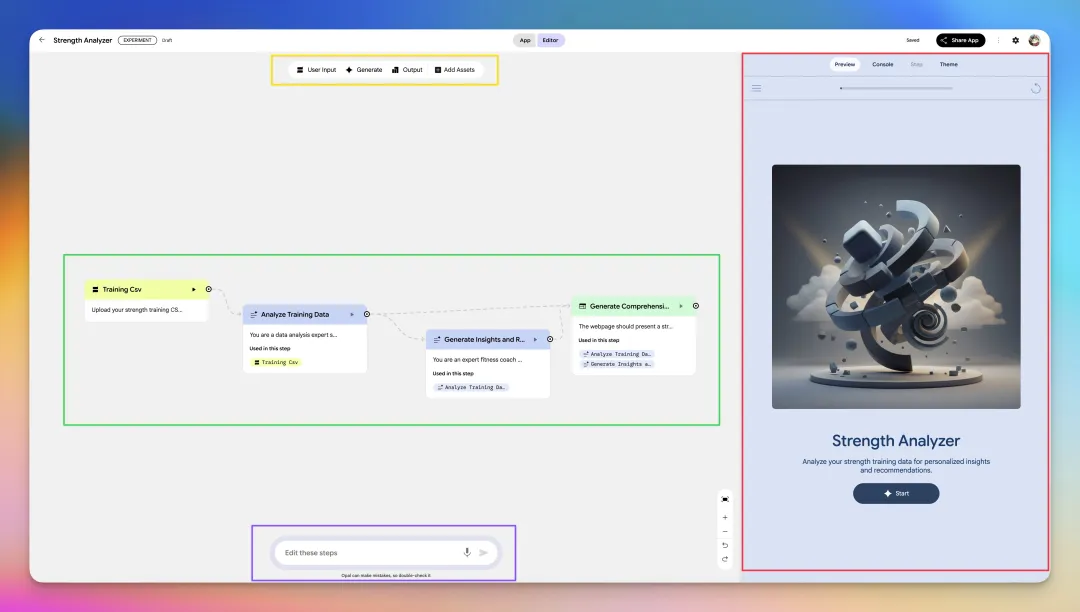1080x612 pixels.
Task: Switch to the Editor view toggle
Action: click(551, 40)
